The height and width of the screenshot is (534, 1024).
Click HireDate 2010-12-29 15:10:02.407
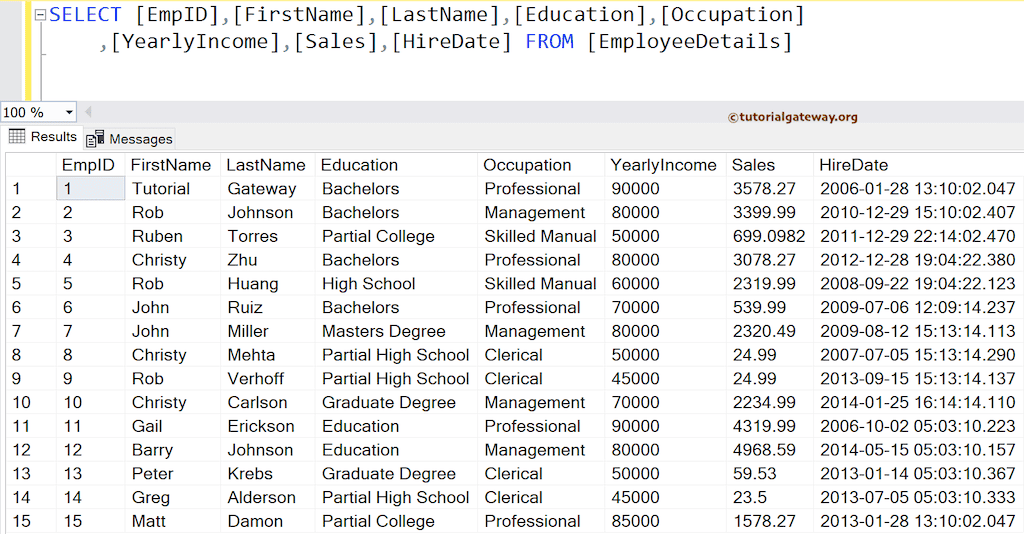(x=919, y=212)
